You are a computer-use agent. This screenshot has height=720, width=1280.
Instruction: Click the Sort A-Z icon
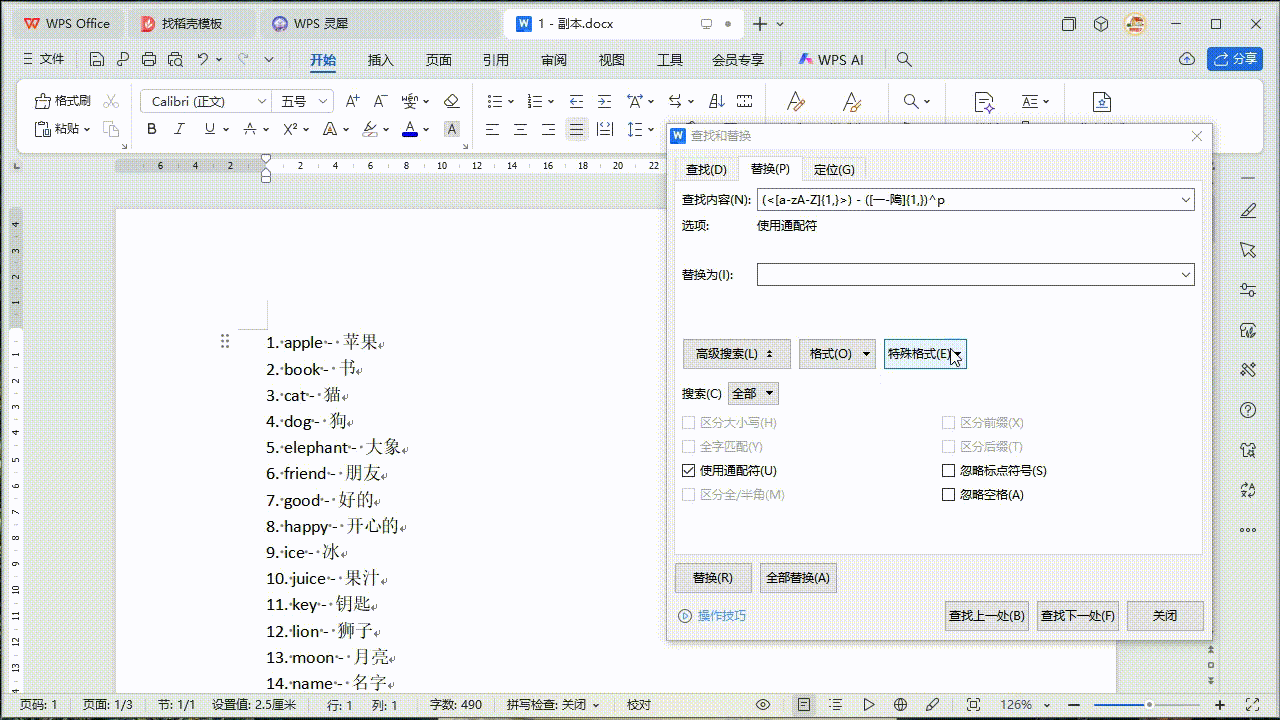(716, 101)
